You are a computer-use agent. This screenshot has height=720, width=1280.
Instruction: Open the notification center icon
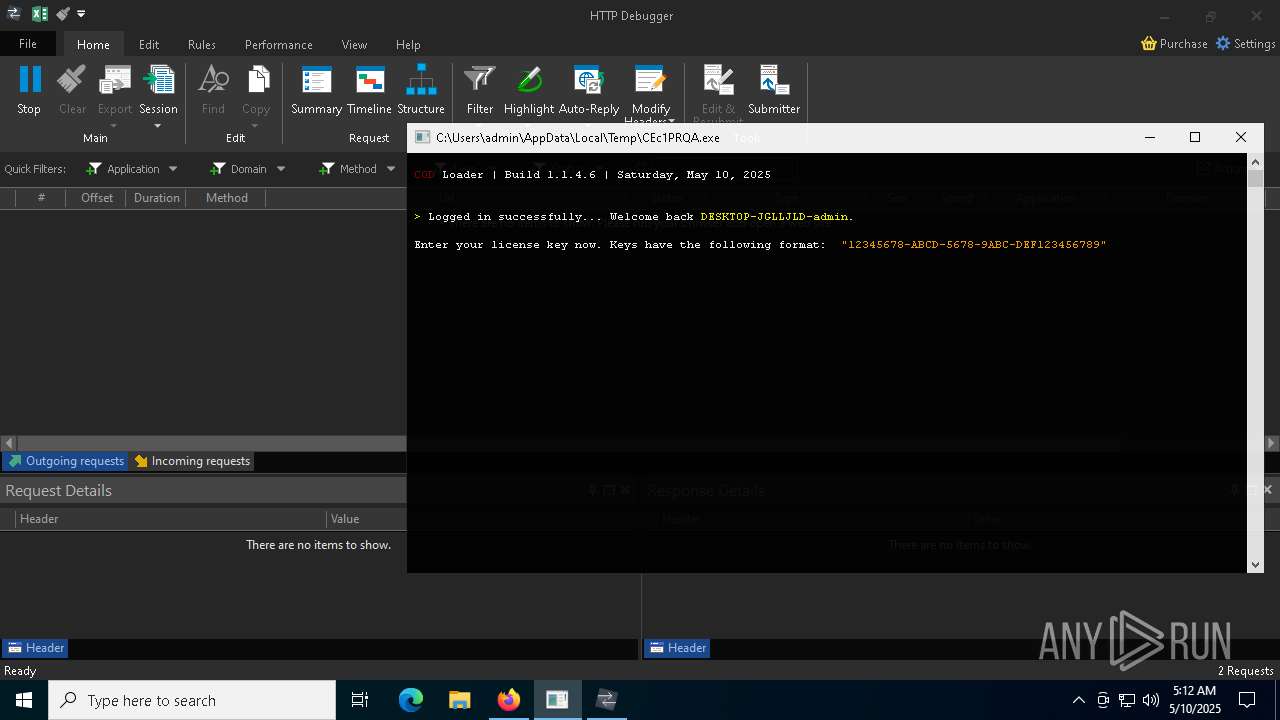(x=1247, y=700)
